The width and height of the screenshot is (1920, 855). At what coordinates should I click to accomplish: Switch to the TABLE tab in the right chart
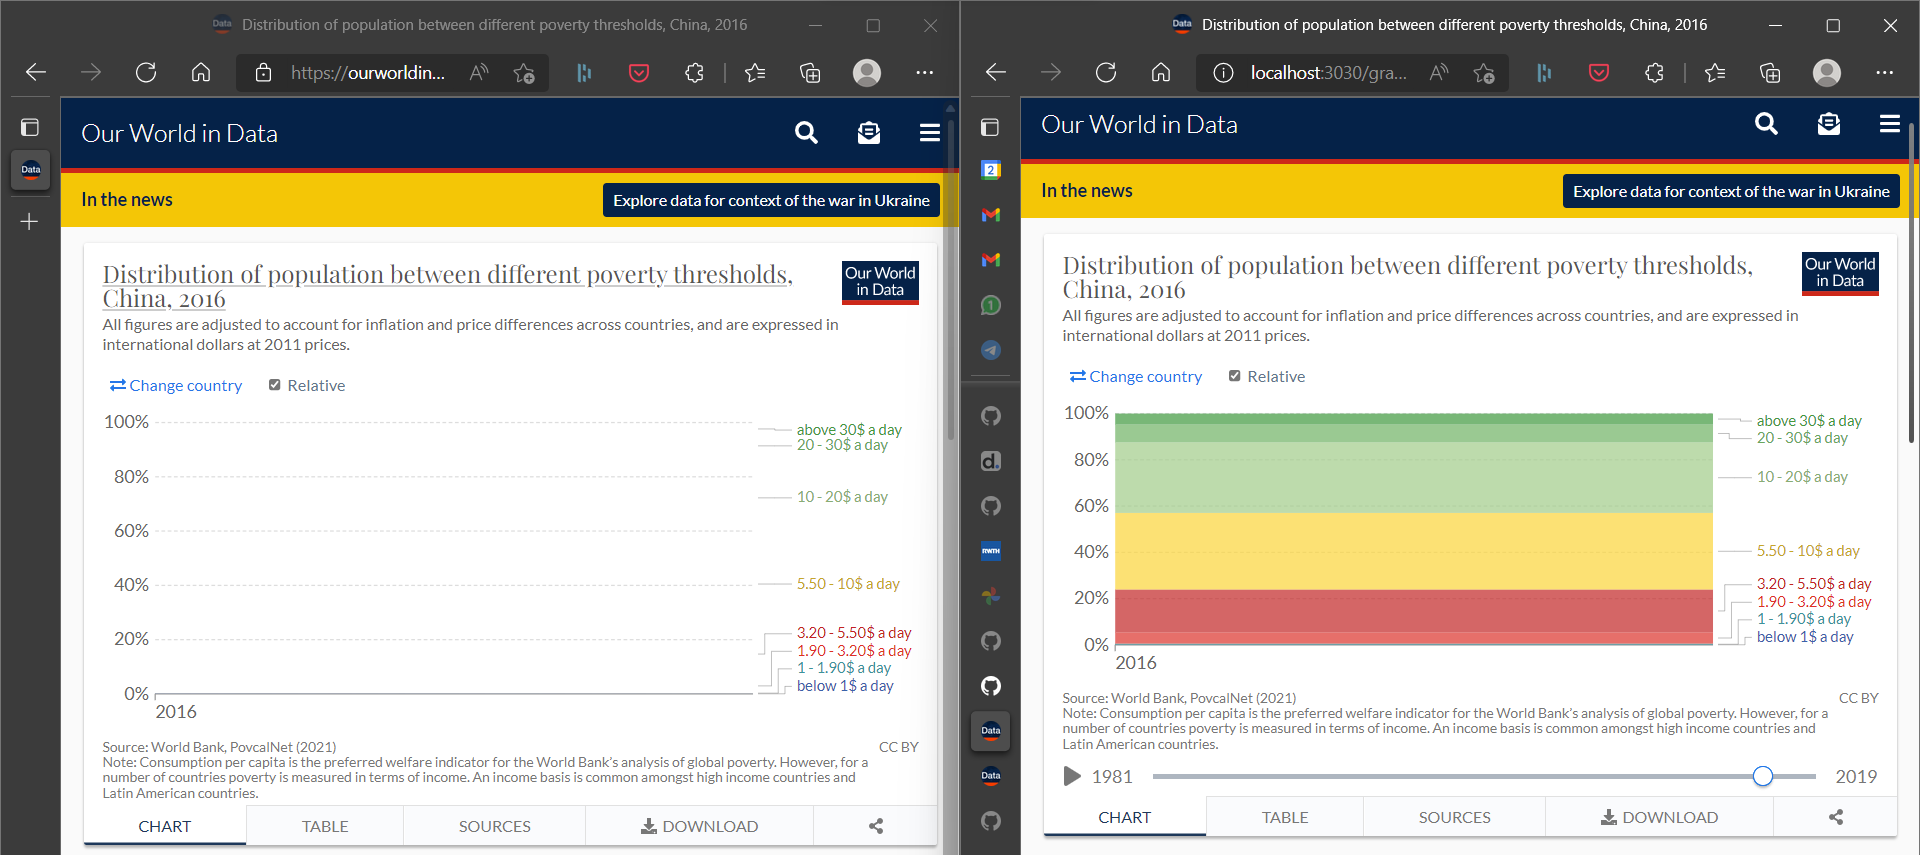pos(1285,817)
